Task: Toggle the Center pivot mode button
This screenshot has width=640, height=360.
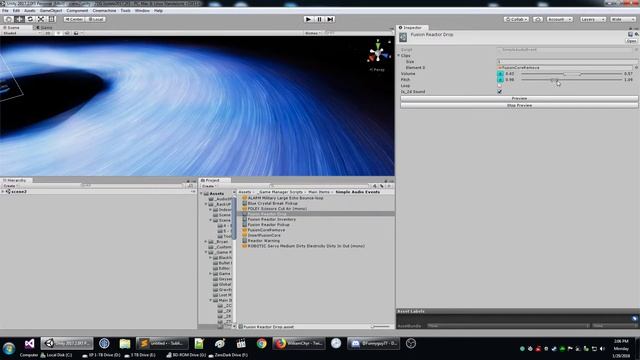Action: click(74, 19)
